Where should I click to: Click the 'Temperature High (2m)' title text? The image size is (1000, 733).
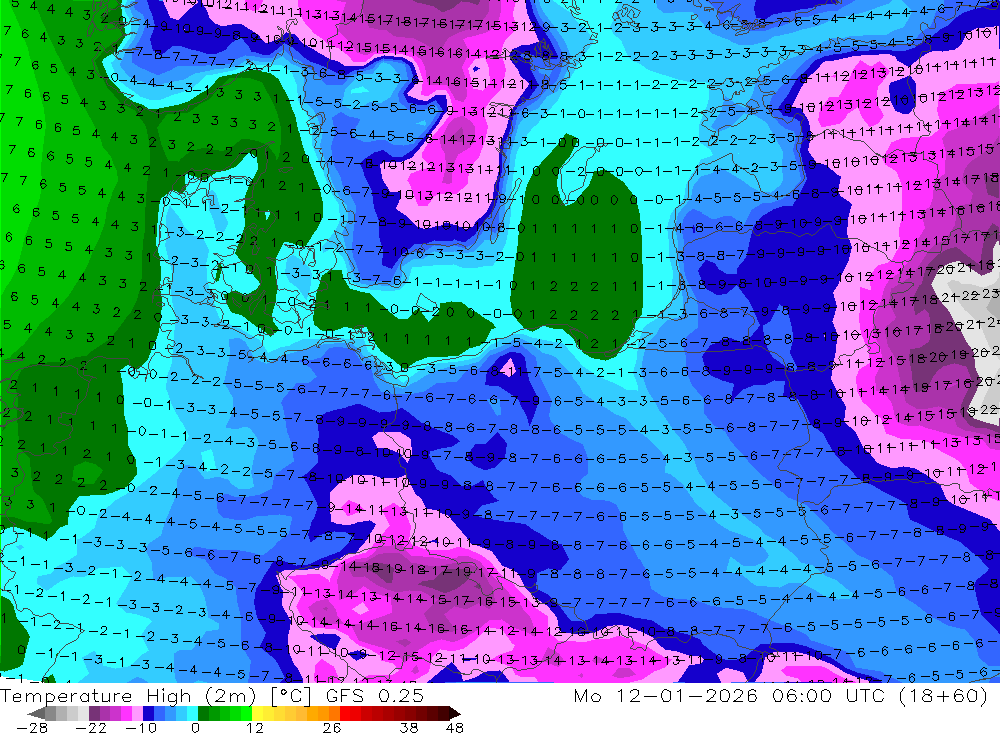(x=128, y=695)
